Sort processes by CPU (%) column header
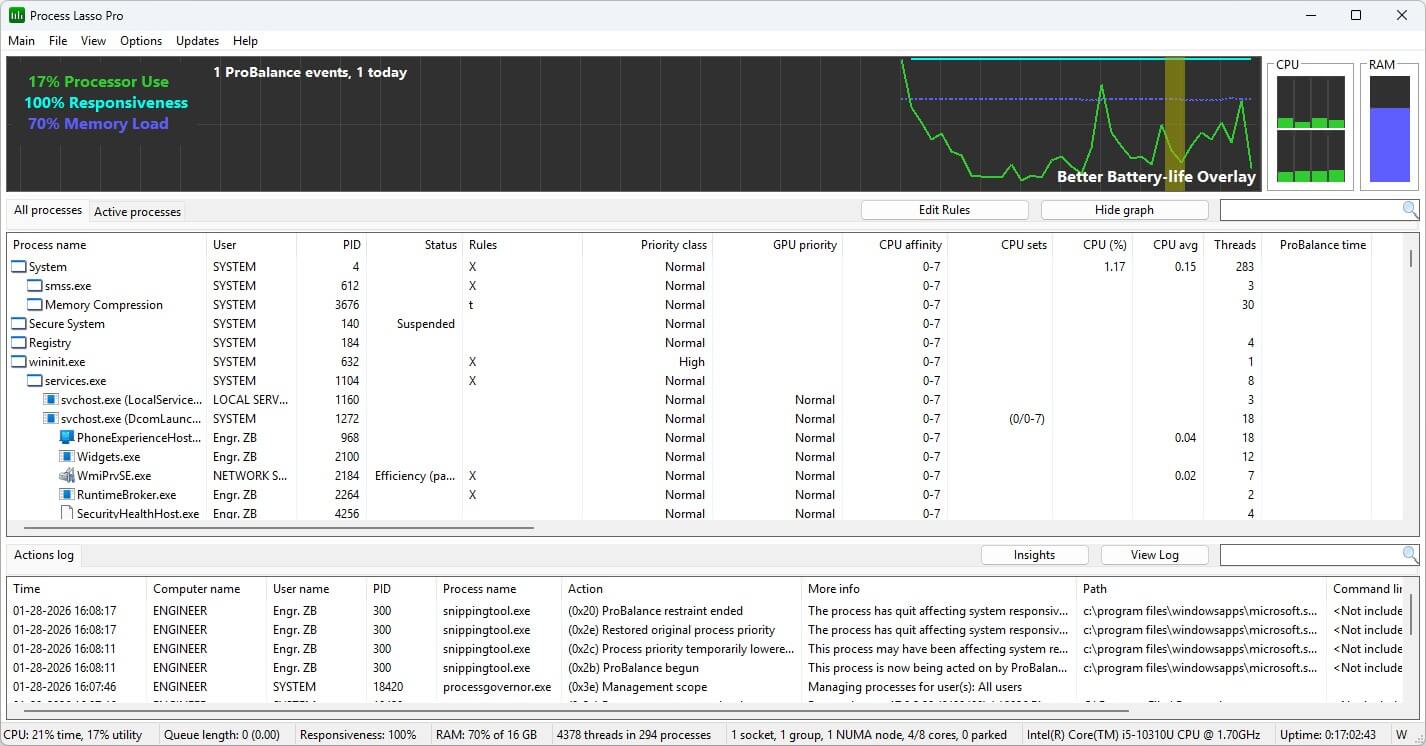 pos(1104,245)
